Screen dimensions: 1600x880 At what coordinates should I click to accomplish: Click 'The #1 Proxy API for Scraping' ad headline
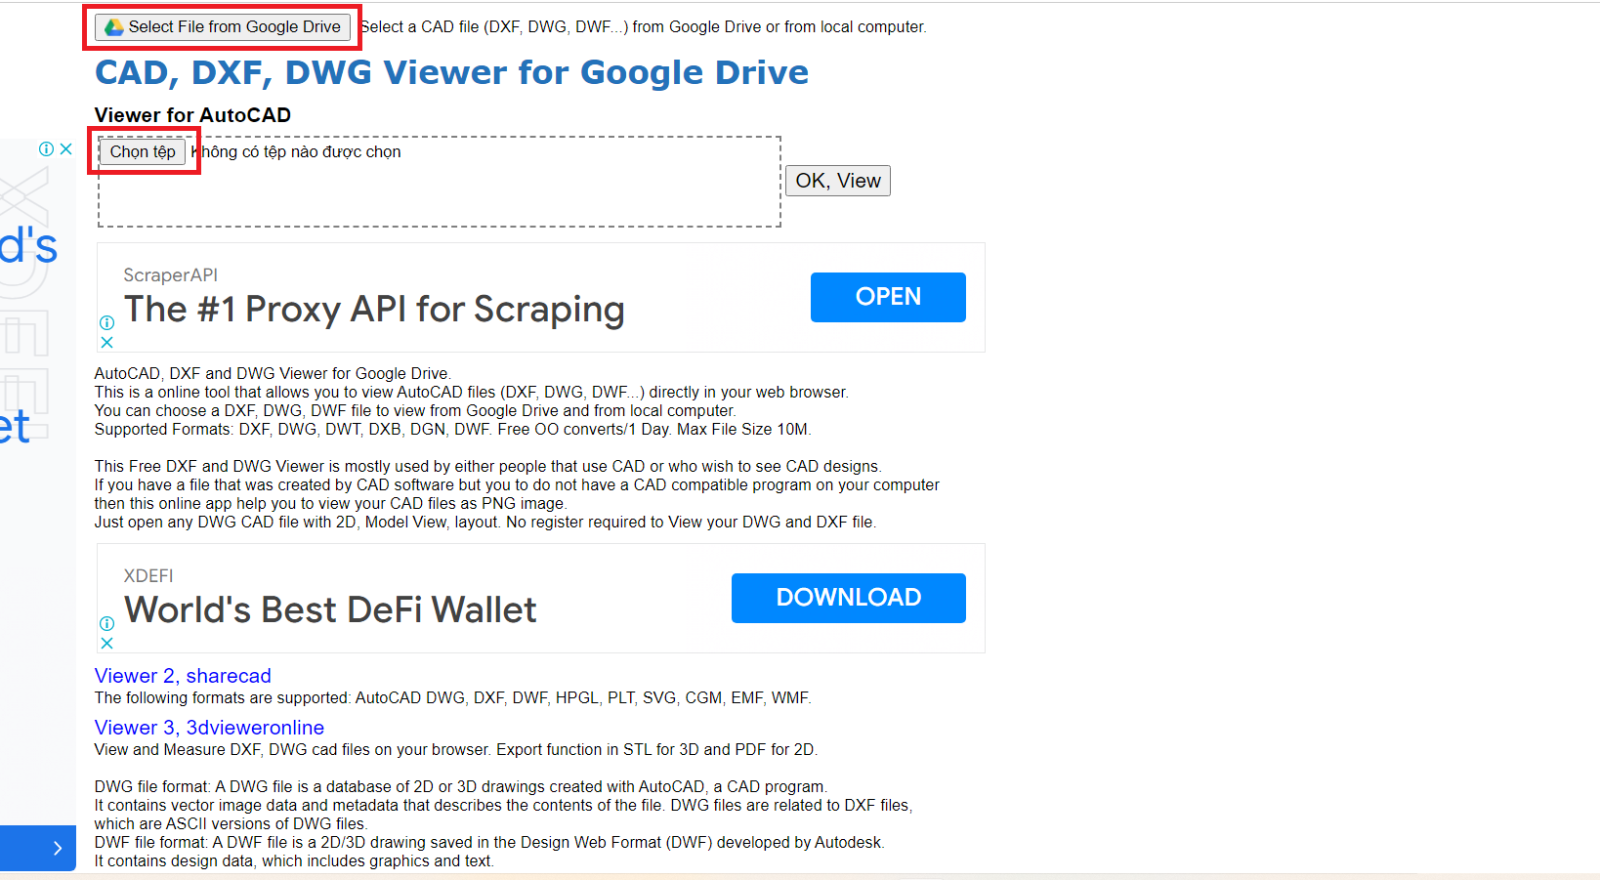375,310
